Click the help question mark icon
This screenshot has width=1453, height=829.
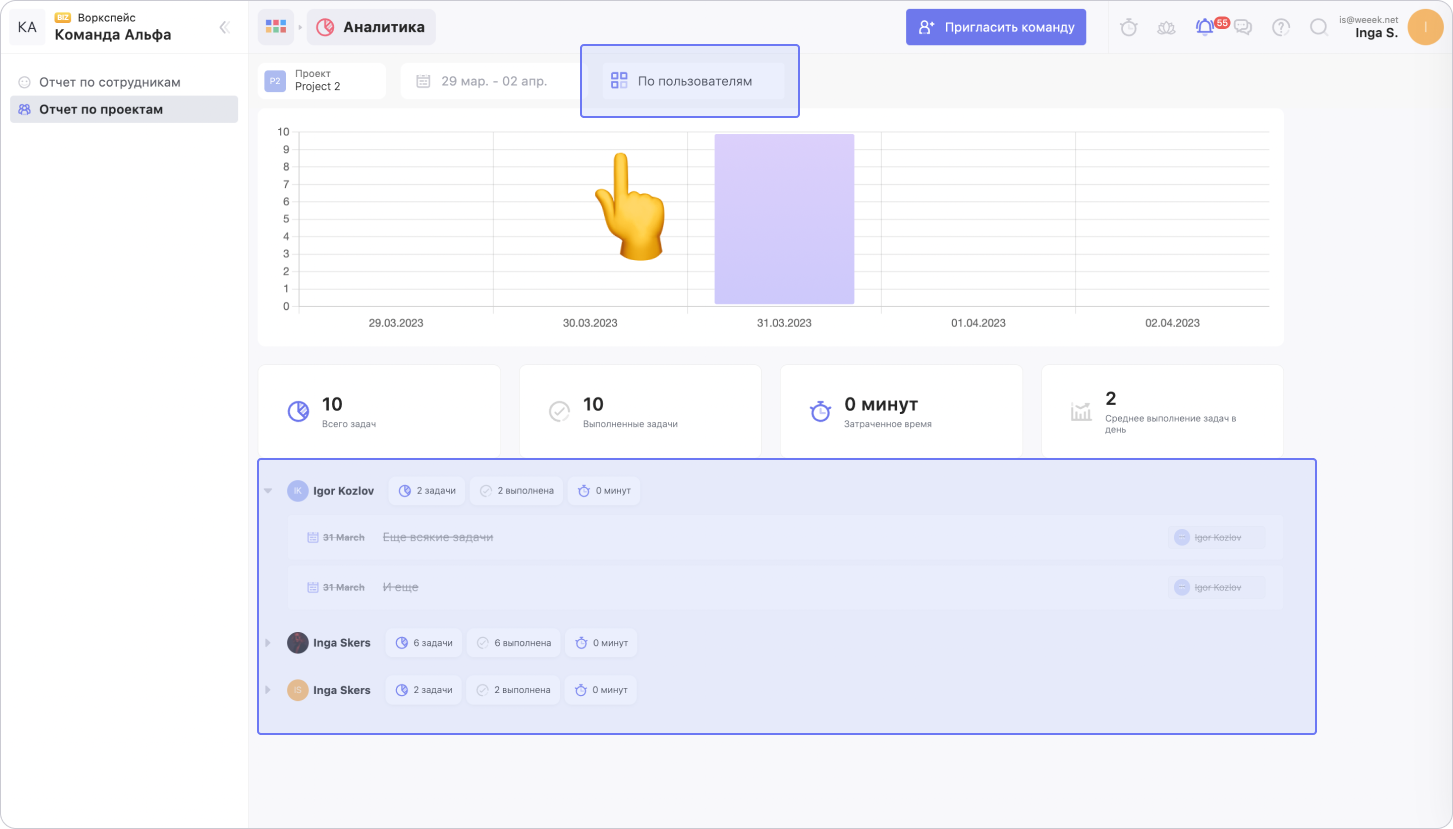point(1281,28)
